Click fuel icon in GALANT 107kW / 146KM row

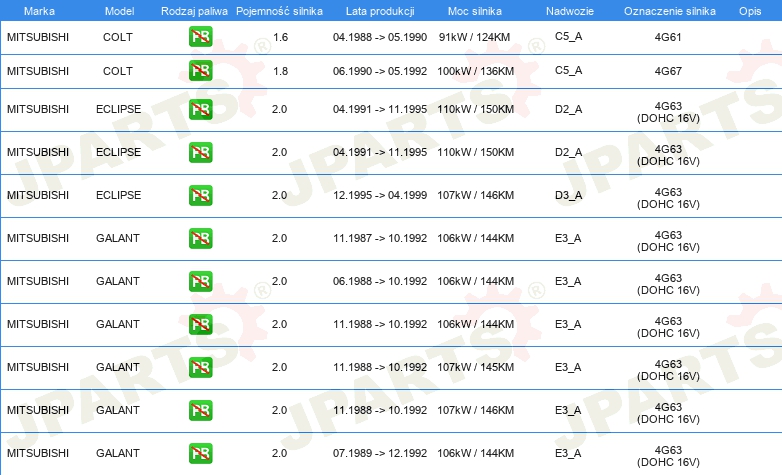tap(200, 410)
